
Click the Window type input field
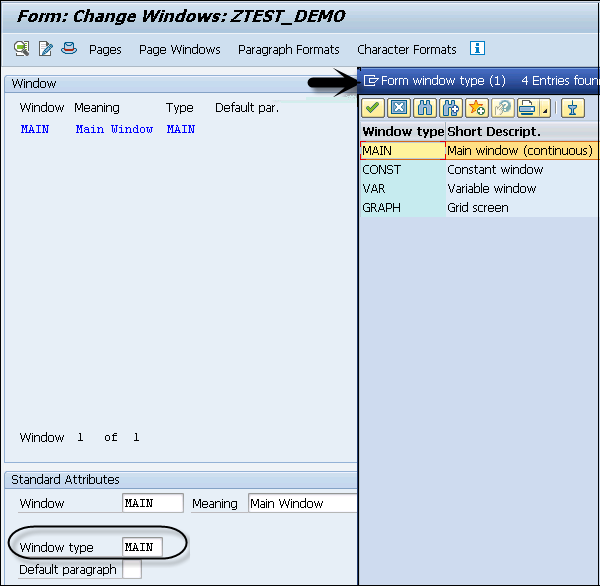tap(141, 547)
